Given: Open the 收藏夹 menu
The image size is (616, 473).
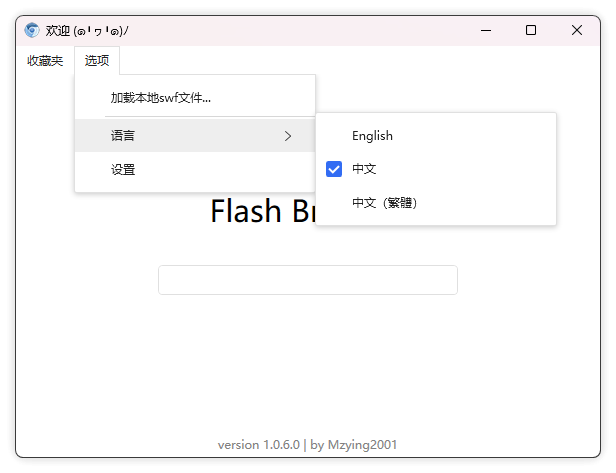Looking at the screenshot, I should coord(45,61).
